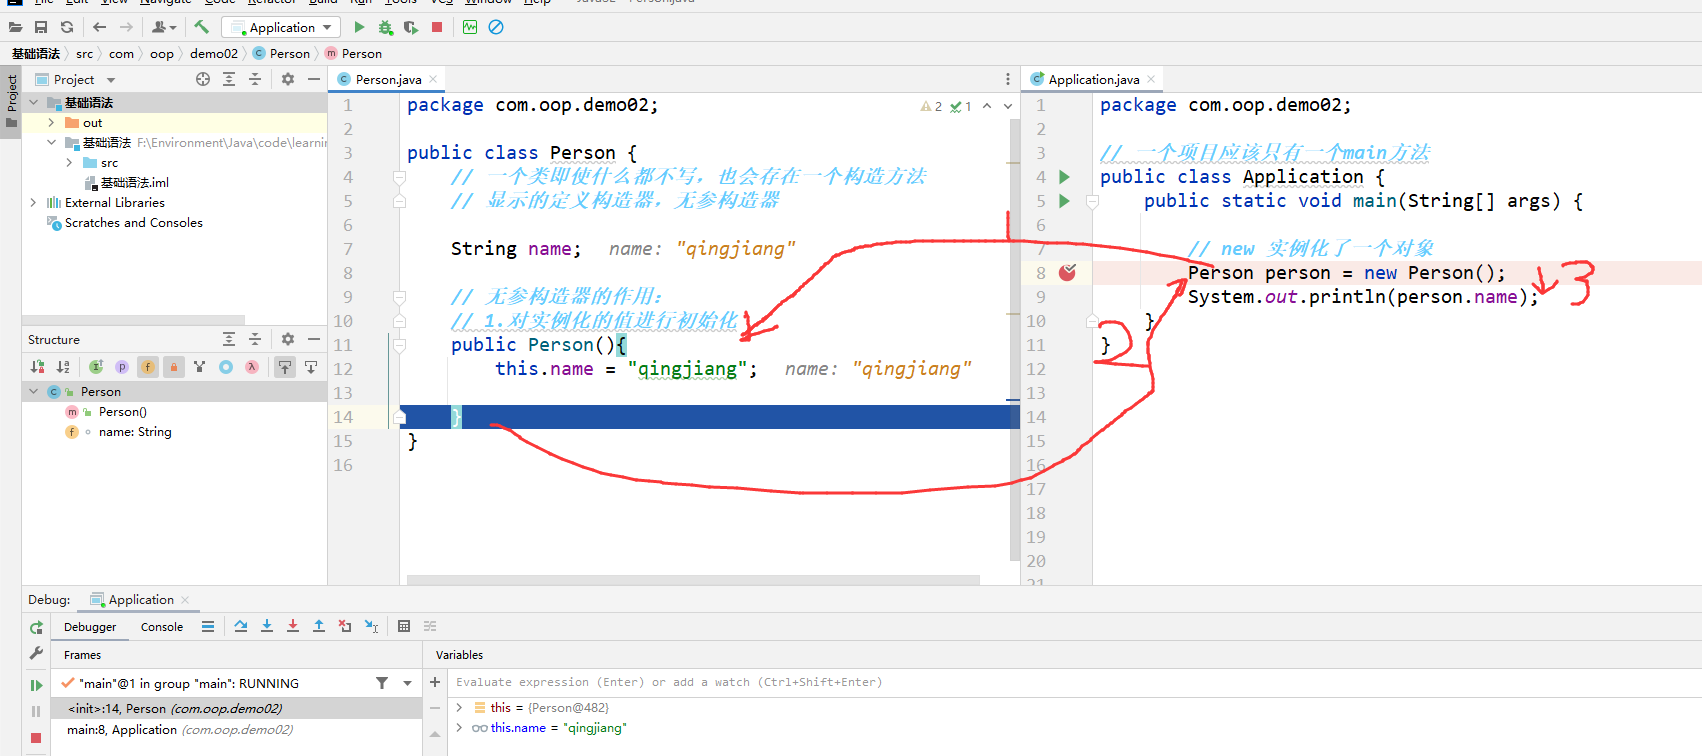This screenshot has width=1702, height=756.
Task: Run Application with the green play icon
Action: pyautogui.click(x=359, y=27)
